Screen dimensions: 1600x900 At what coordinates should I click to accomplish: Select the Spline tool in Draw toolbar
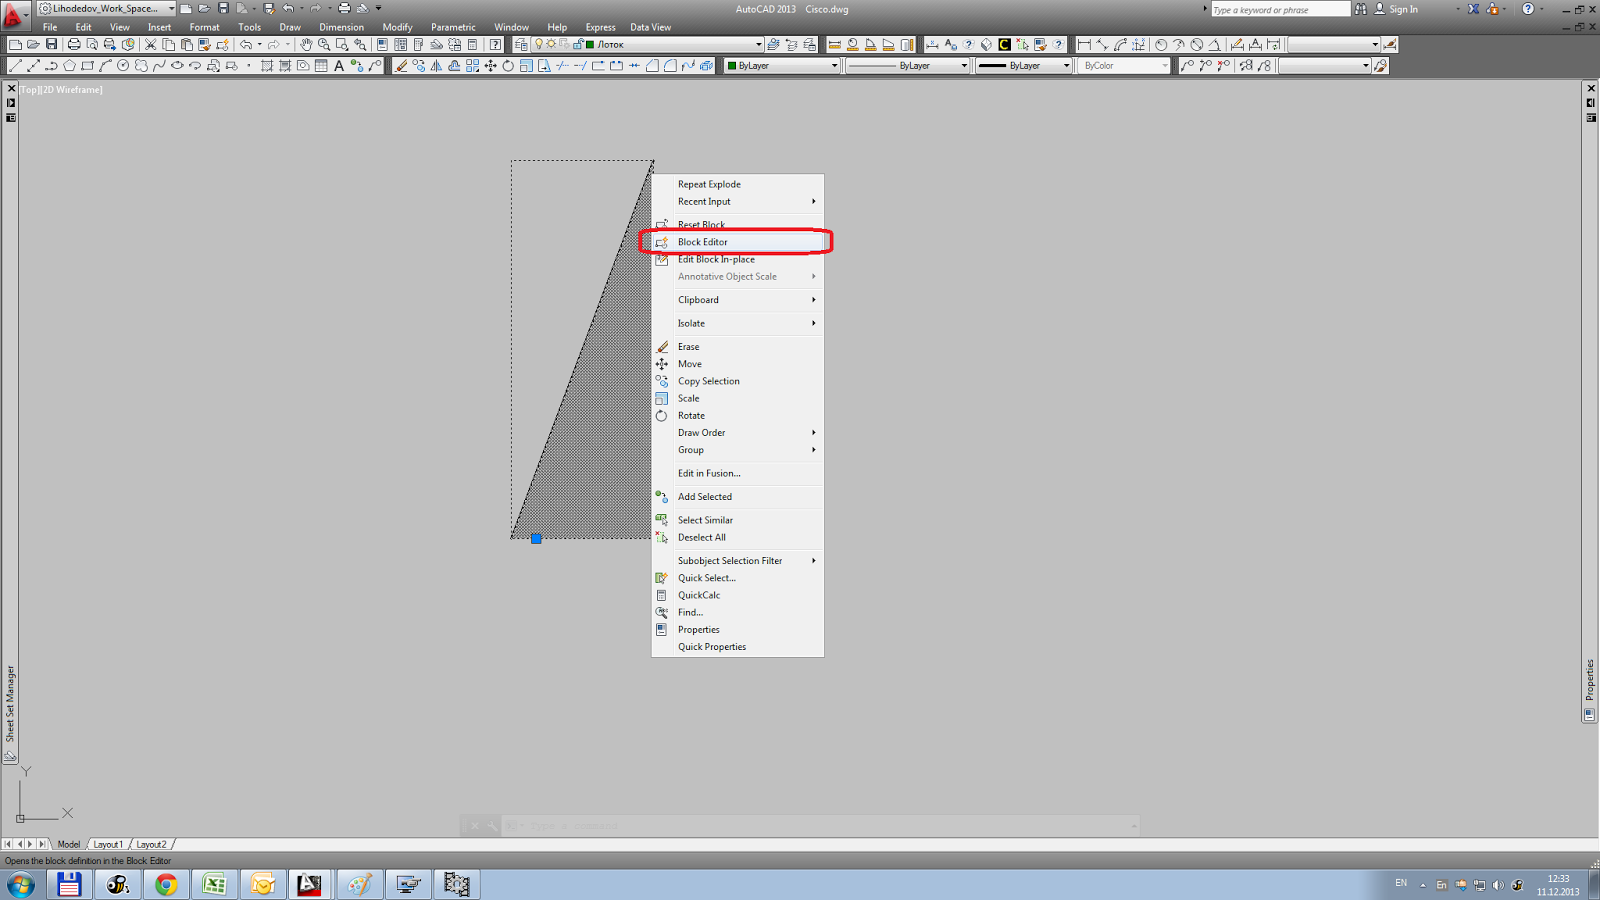(159, 65)
